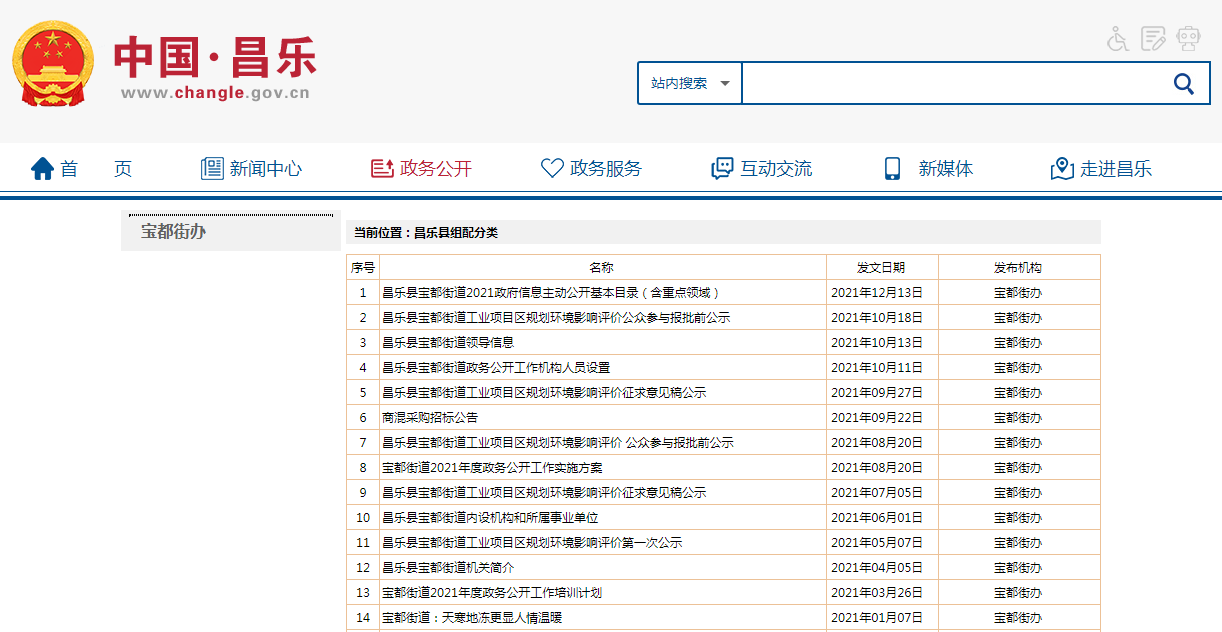Image resolution: width=1222 pixels, height=632 pixels.
Task: Open 宝都街道2021年度政务公开工作实施方案
Action: [492, 467]
